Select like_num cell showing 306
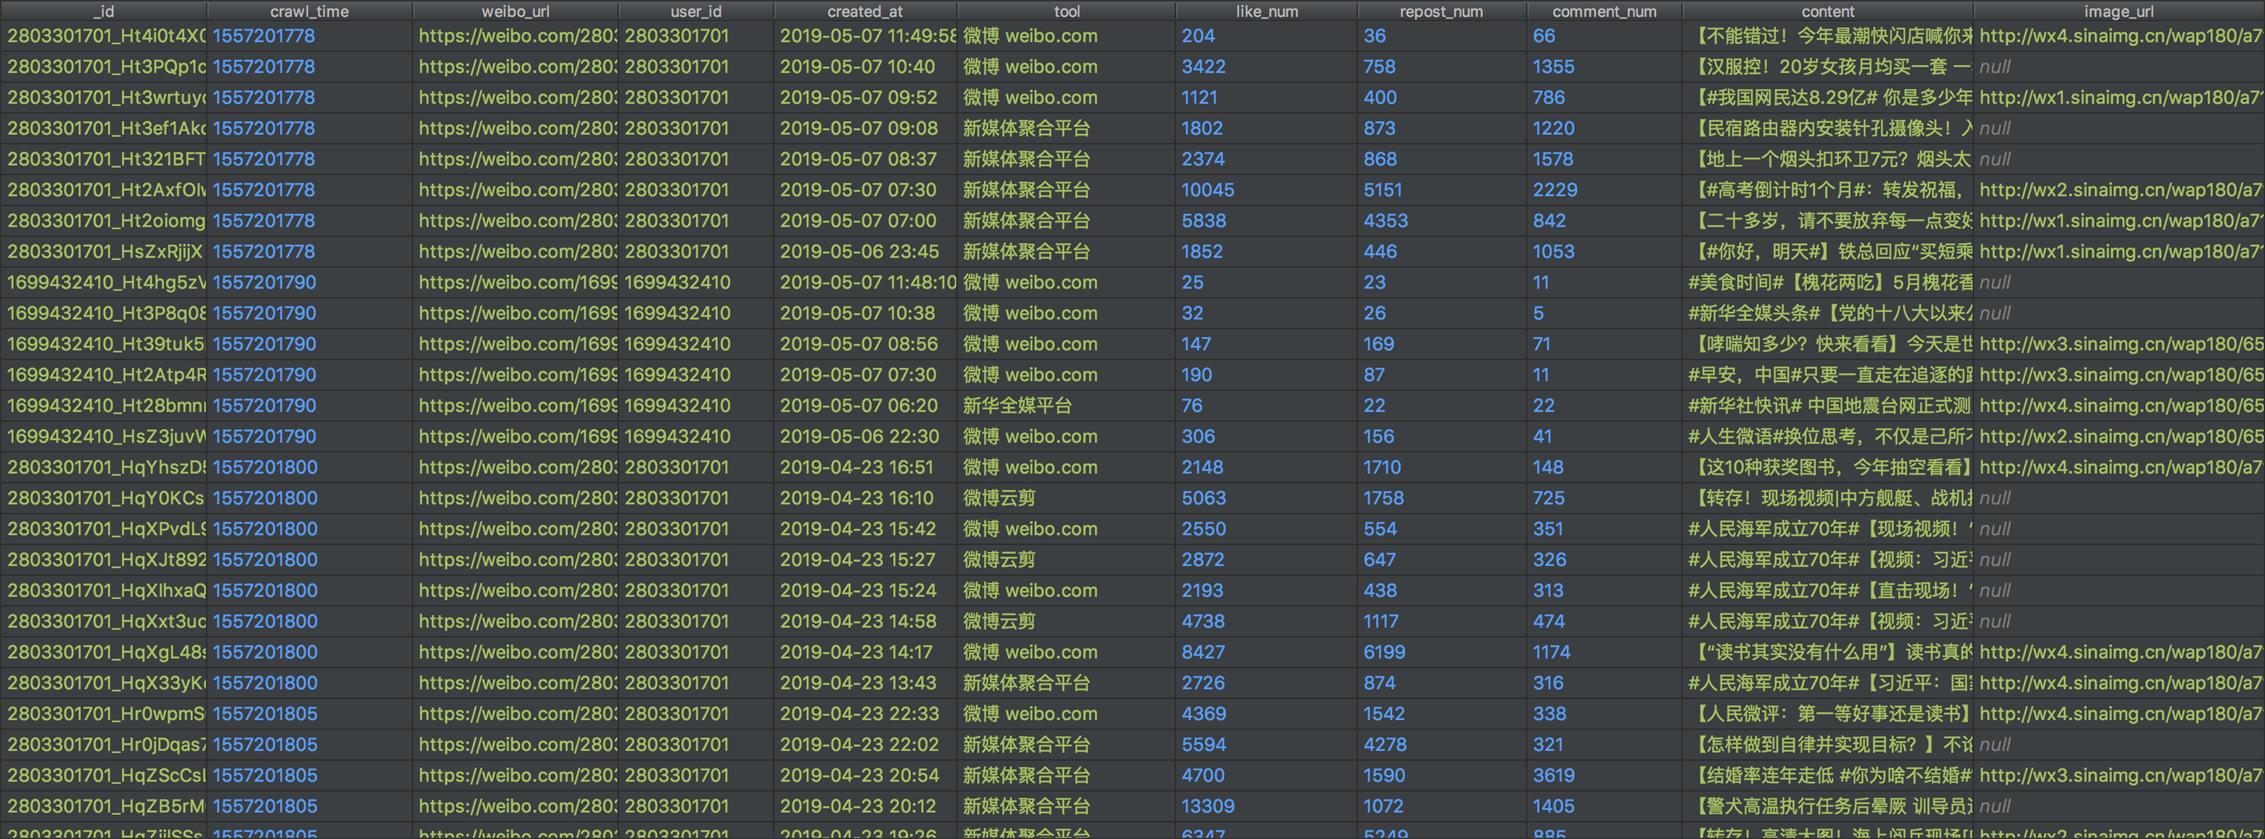Image resolution: width=2265 pixels, height=839 pixels. click(x=1266, y=437)
